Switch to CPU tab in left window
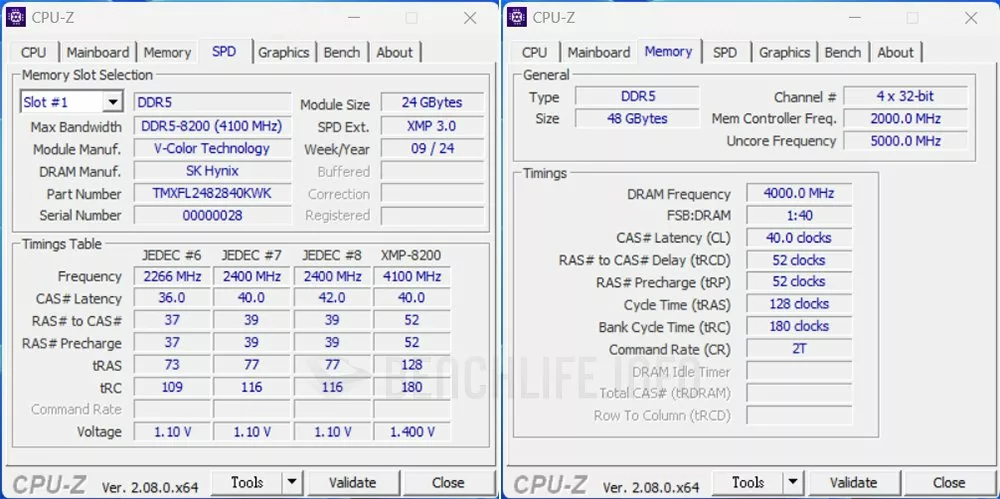This screenshot has width=1000, height=499. pos(33,53)
